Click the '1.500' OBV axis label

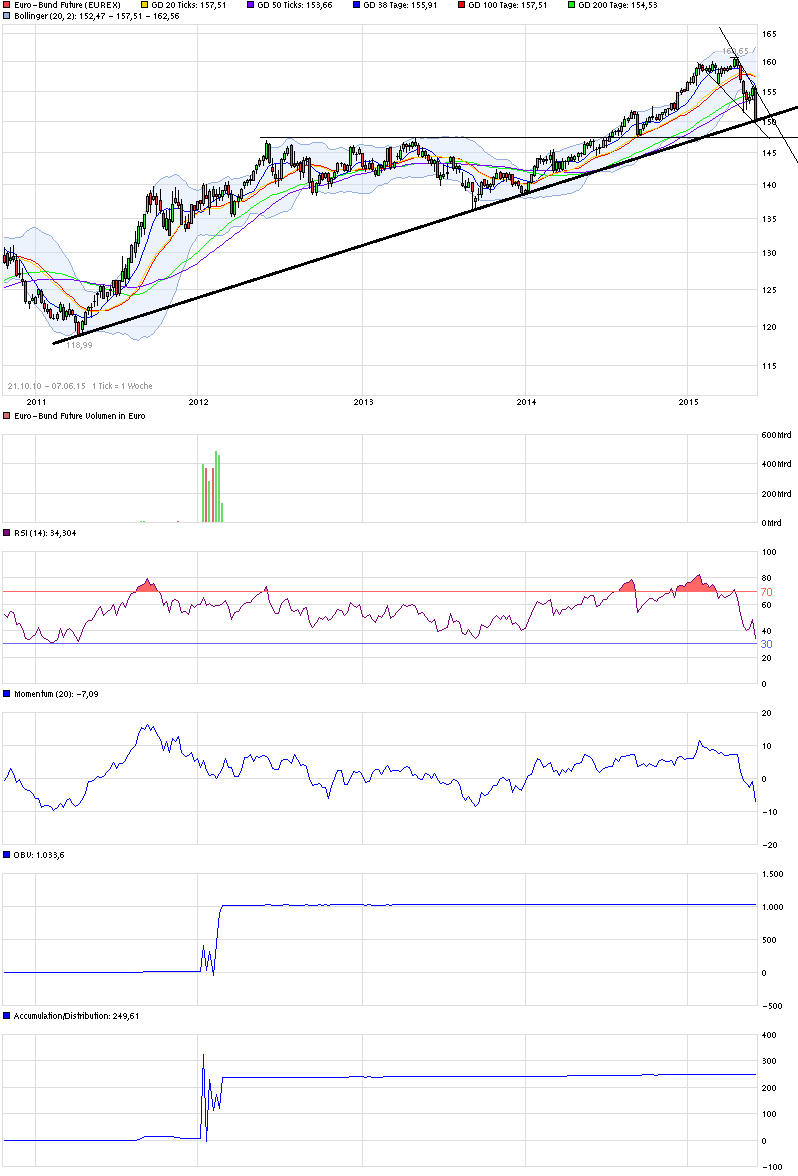tap(772, 874)
